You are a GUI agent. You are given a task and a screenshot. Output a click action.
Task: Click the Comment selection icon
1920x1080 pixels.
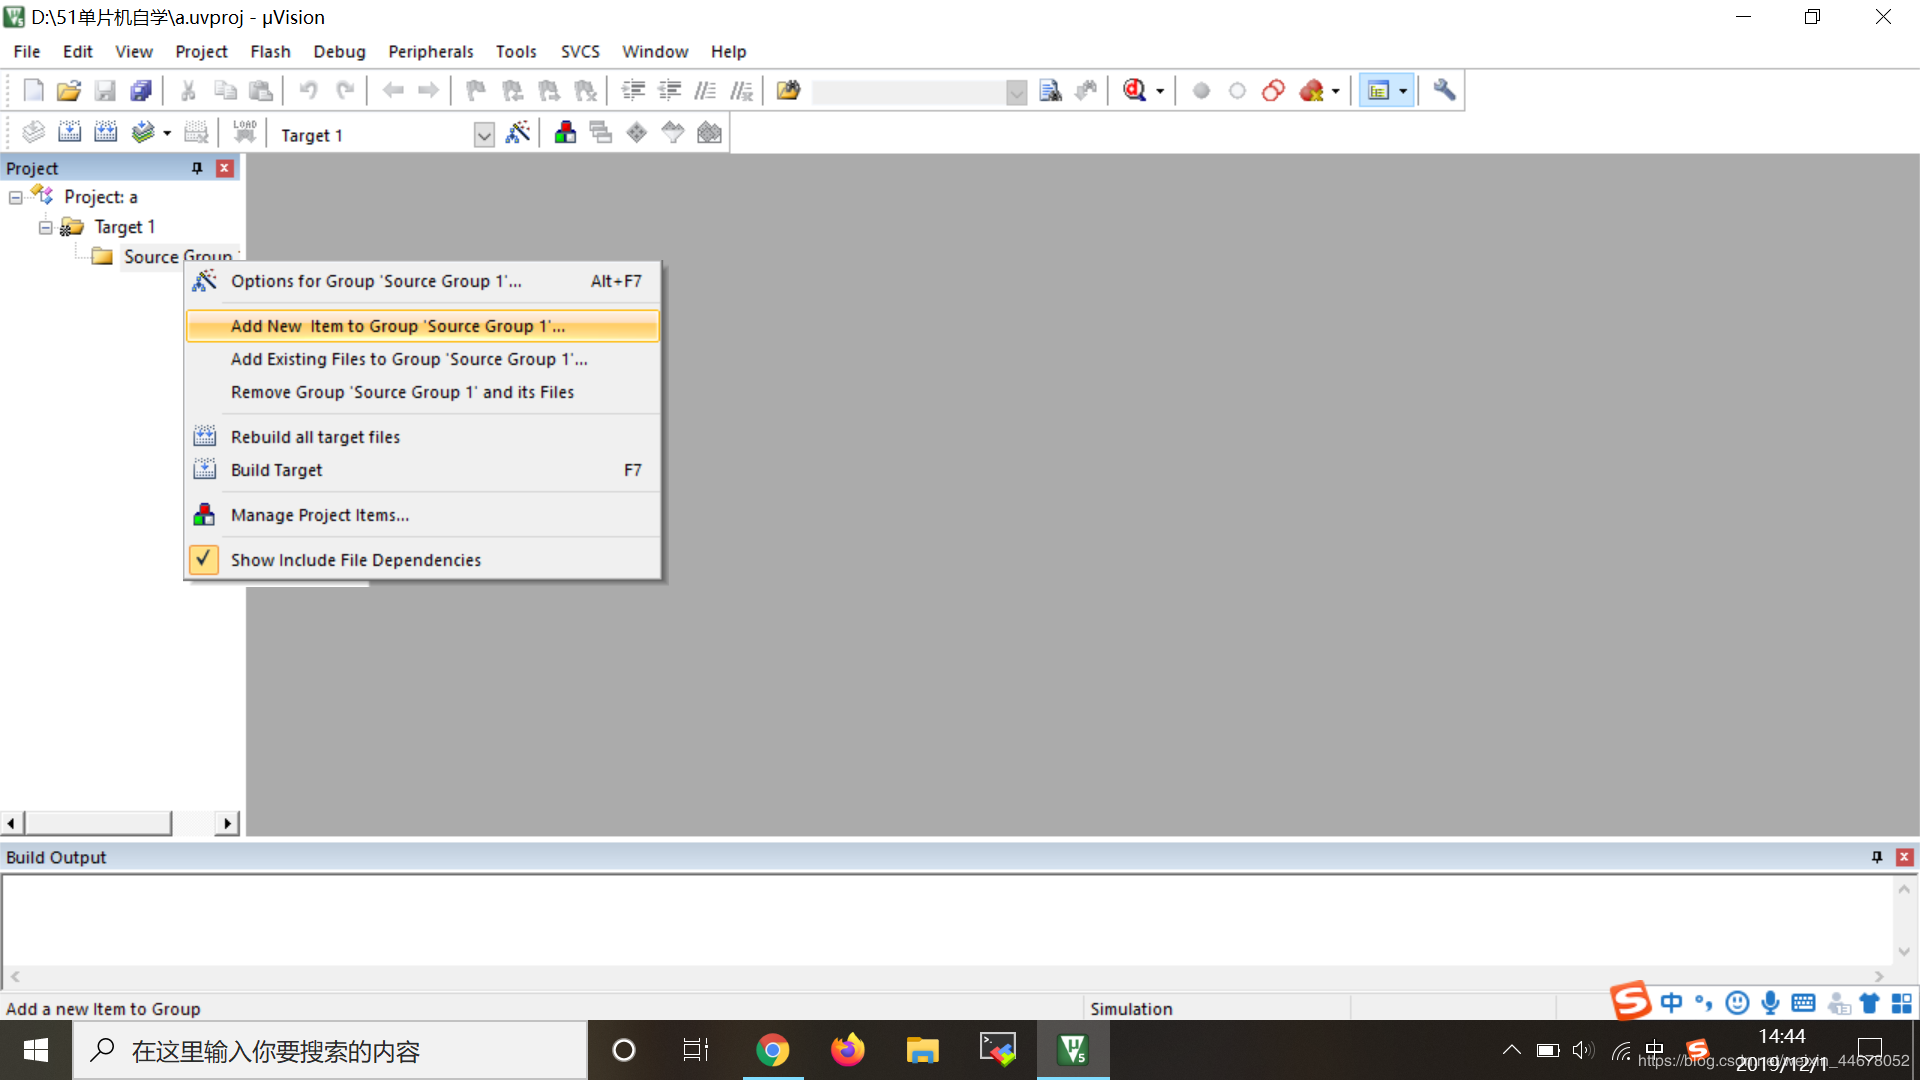tap(705, 91)
